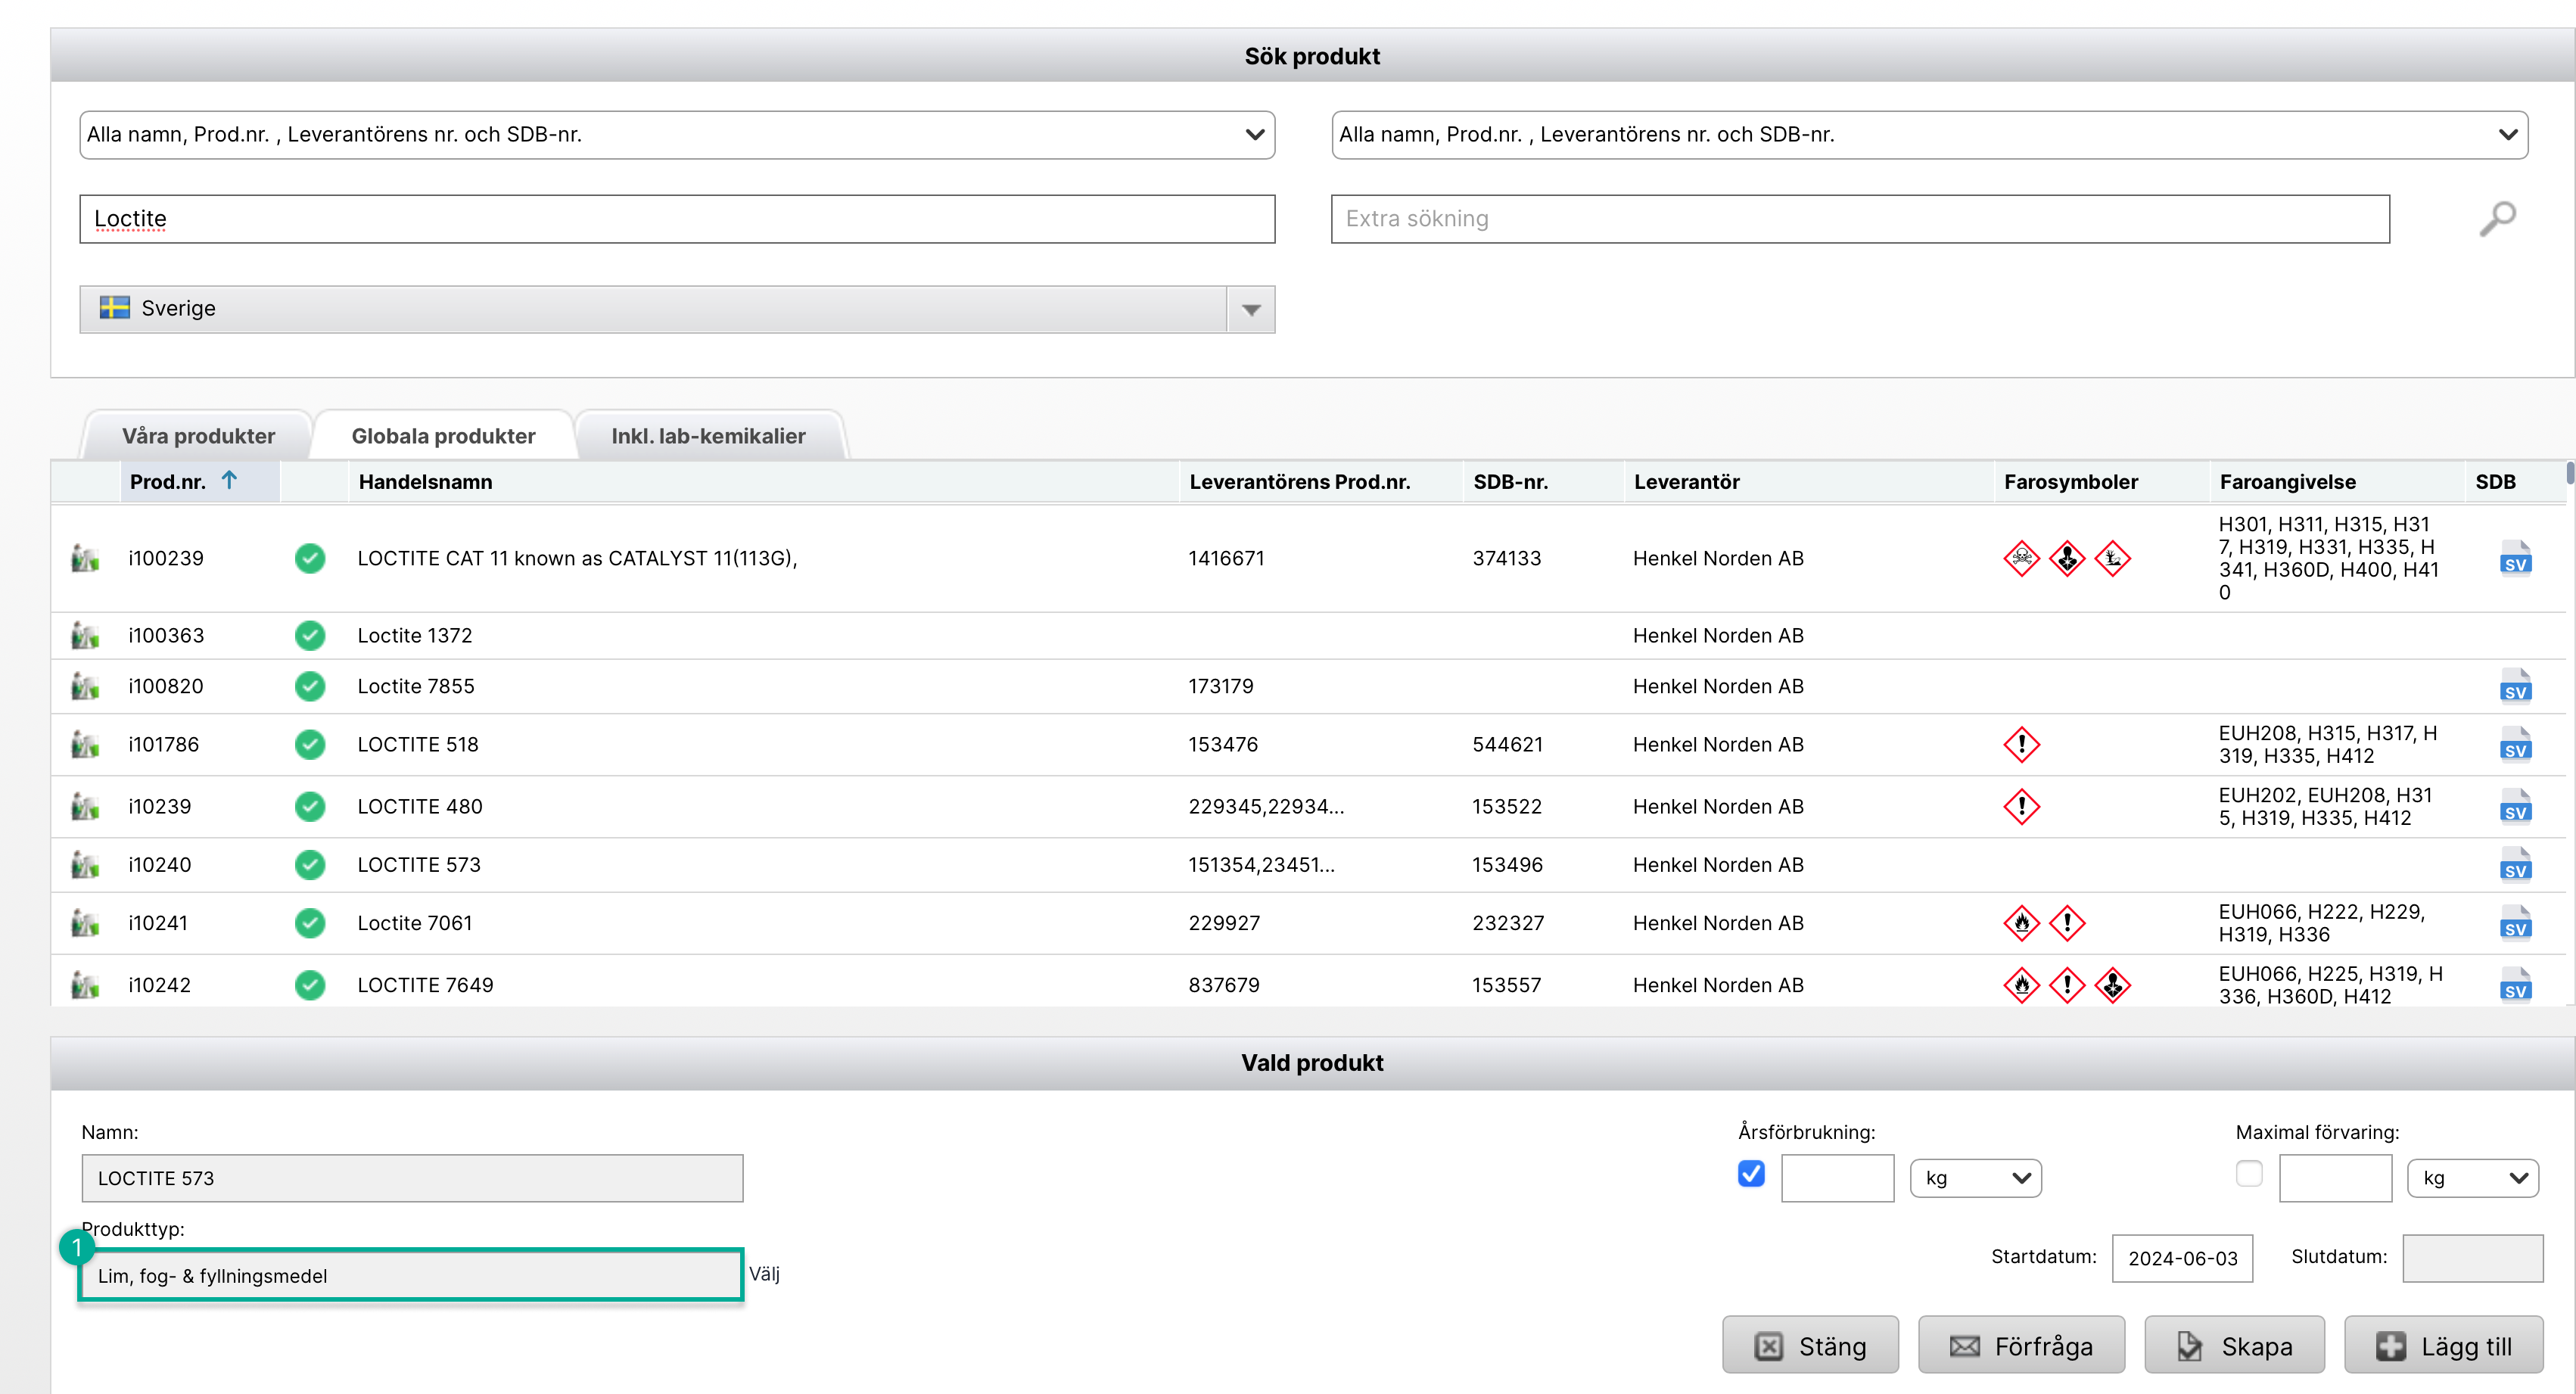The image size is (2576, 1394).
Task: Click the magnifying glass search icon
Action: (x=2497, y=218)
